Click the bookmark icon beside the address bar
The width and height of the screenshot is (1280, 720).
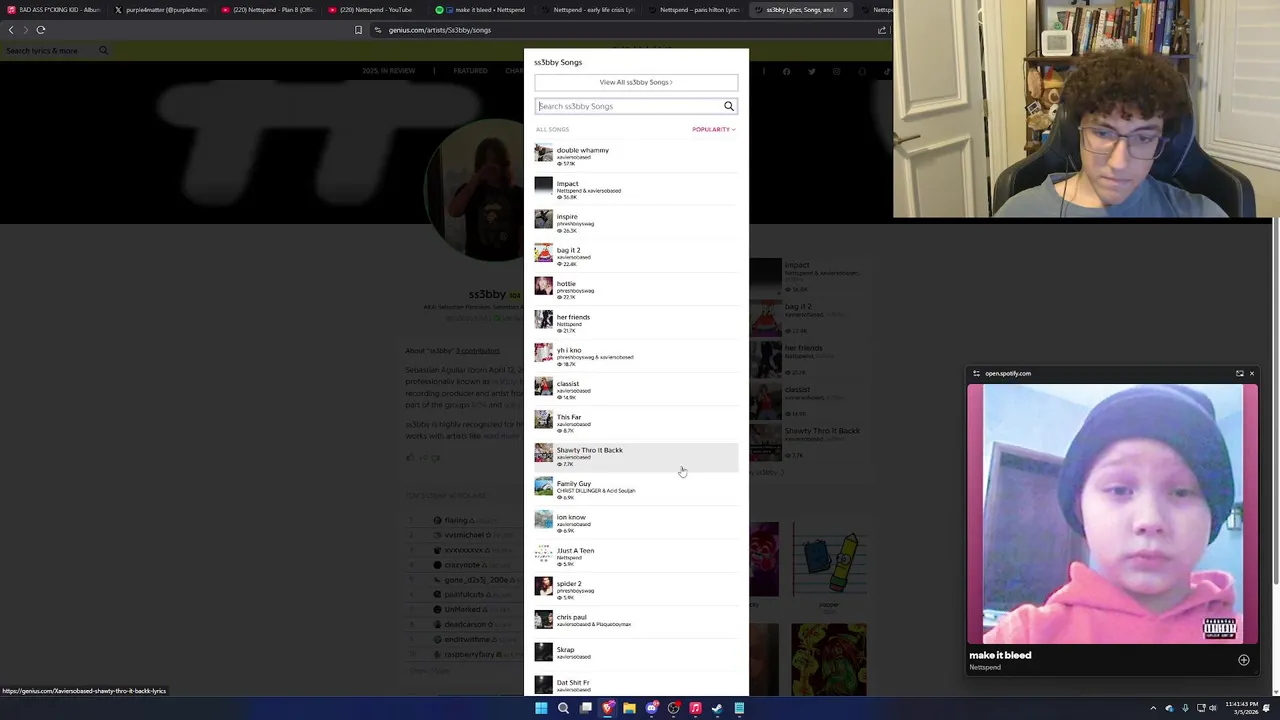coord(358,30)
